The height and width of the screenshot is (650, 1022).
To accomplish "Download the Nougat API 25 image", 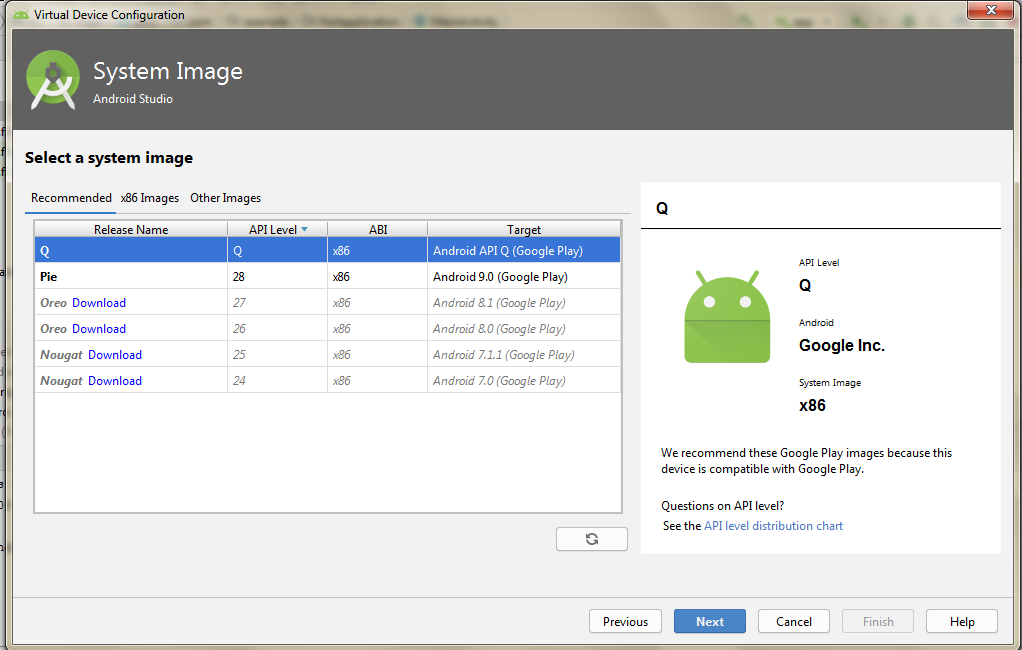I will point(115,355).
